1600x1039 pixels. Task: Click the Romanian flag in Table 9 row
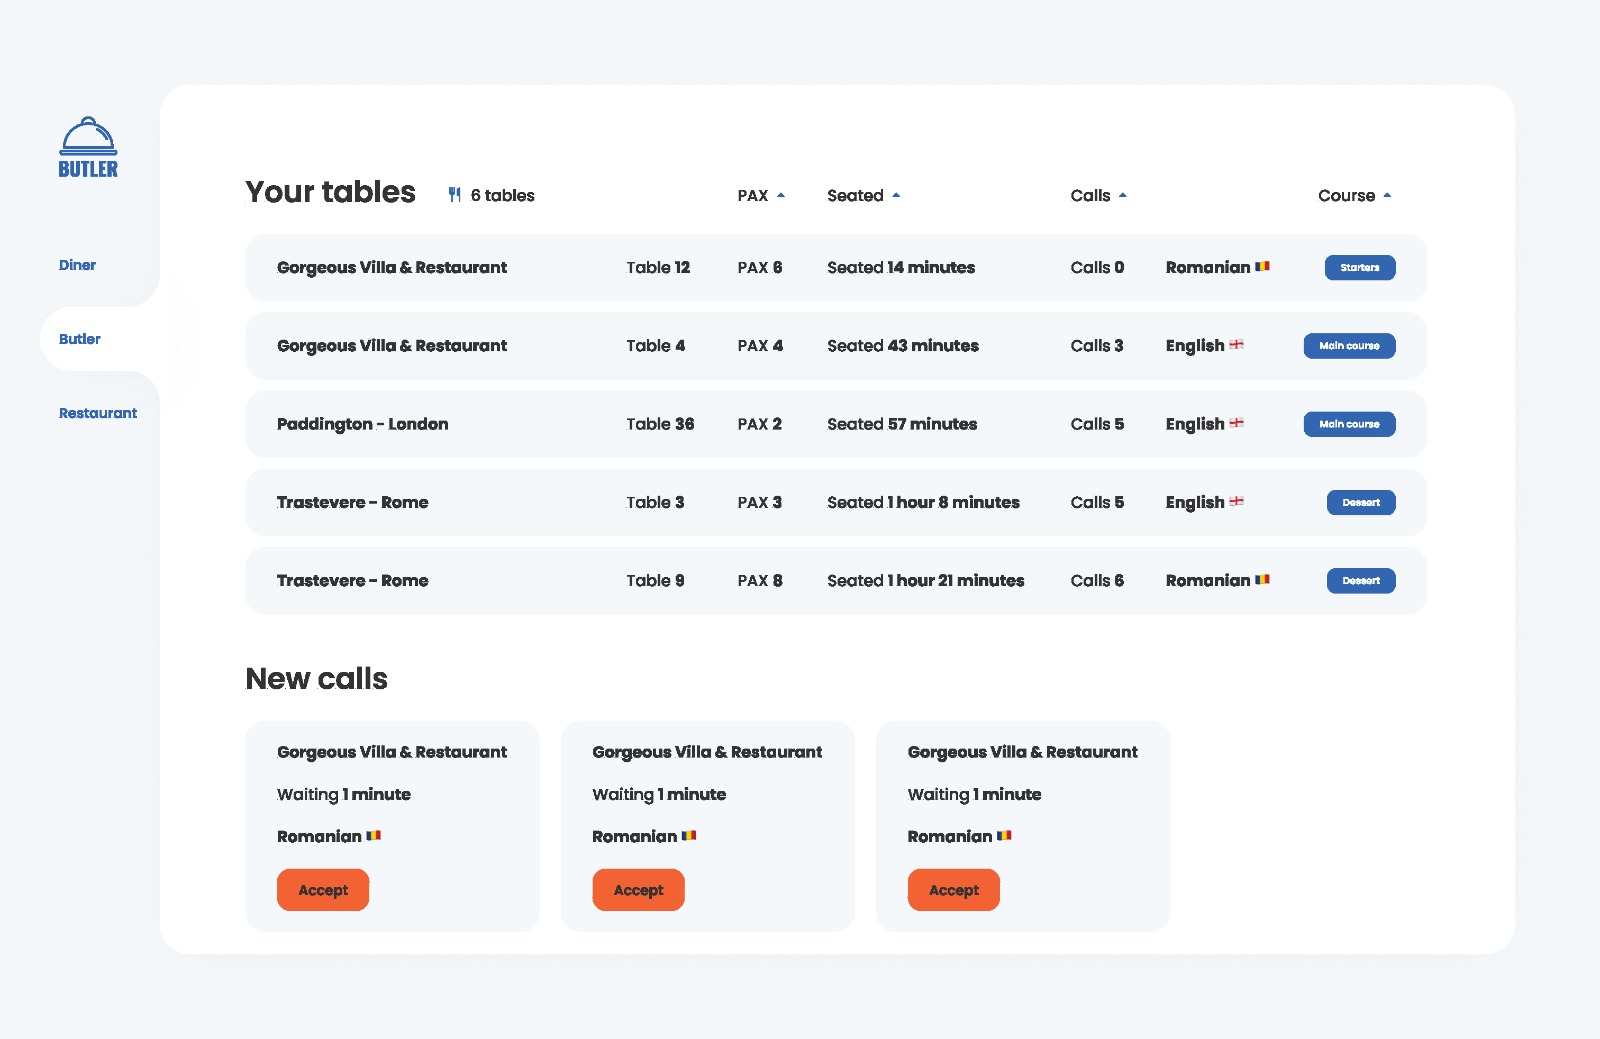click(x=1262, y=579)
